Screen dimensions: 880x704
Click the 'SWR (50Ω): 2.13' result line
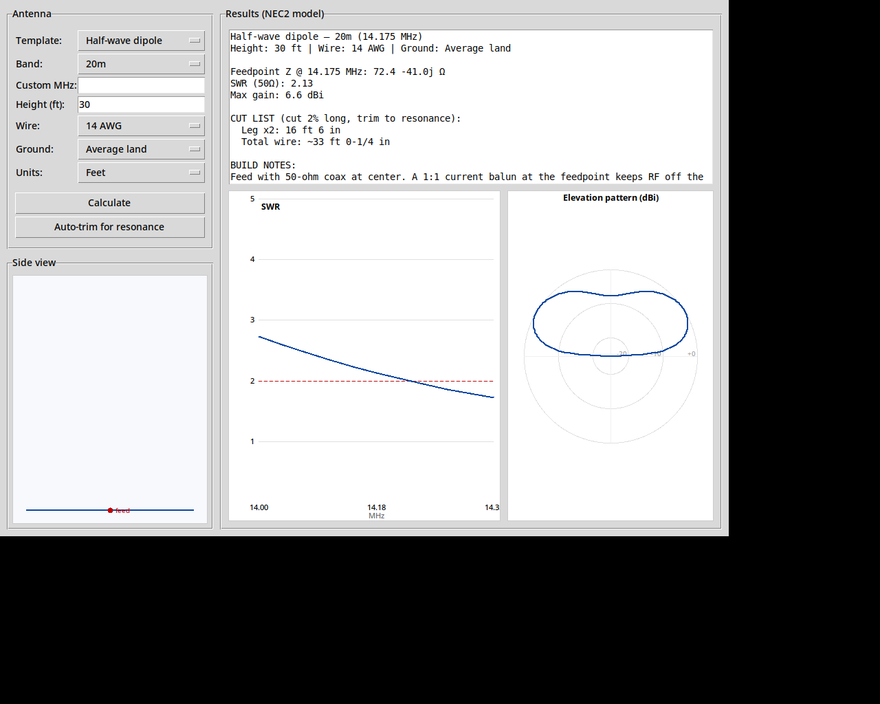(x=272, y=84)
